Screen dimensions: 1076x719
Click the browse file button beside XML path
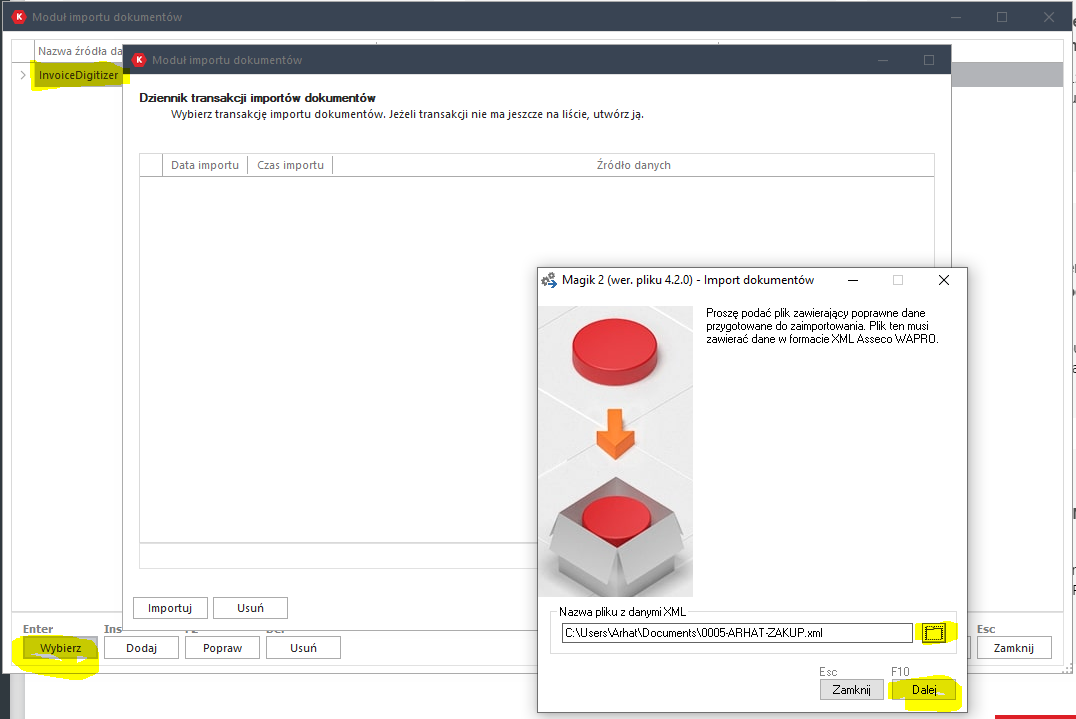coord(934,632)
